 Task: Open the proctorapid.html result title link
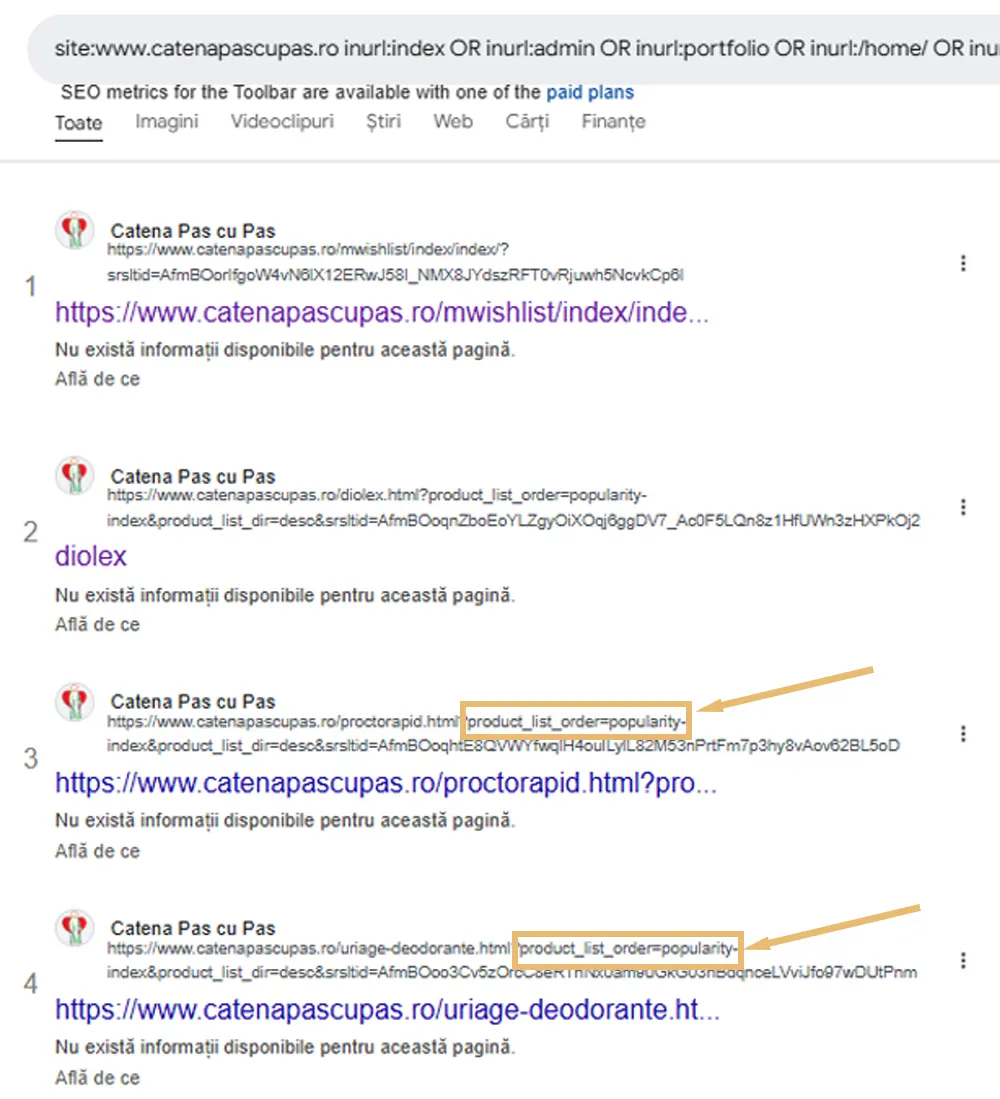[x=385, y=783]
